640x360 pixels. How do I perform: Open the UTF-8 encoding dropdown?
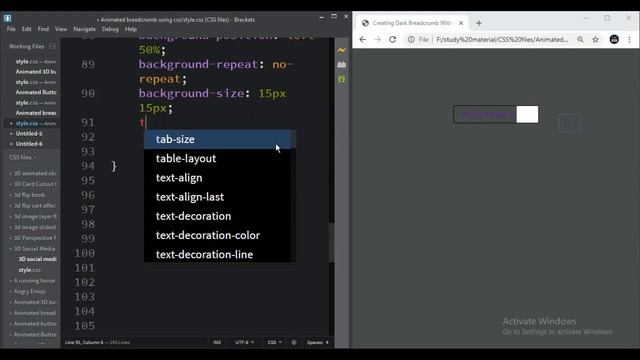[244, 342]
